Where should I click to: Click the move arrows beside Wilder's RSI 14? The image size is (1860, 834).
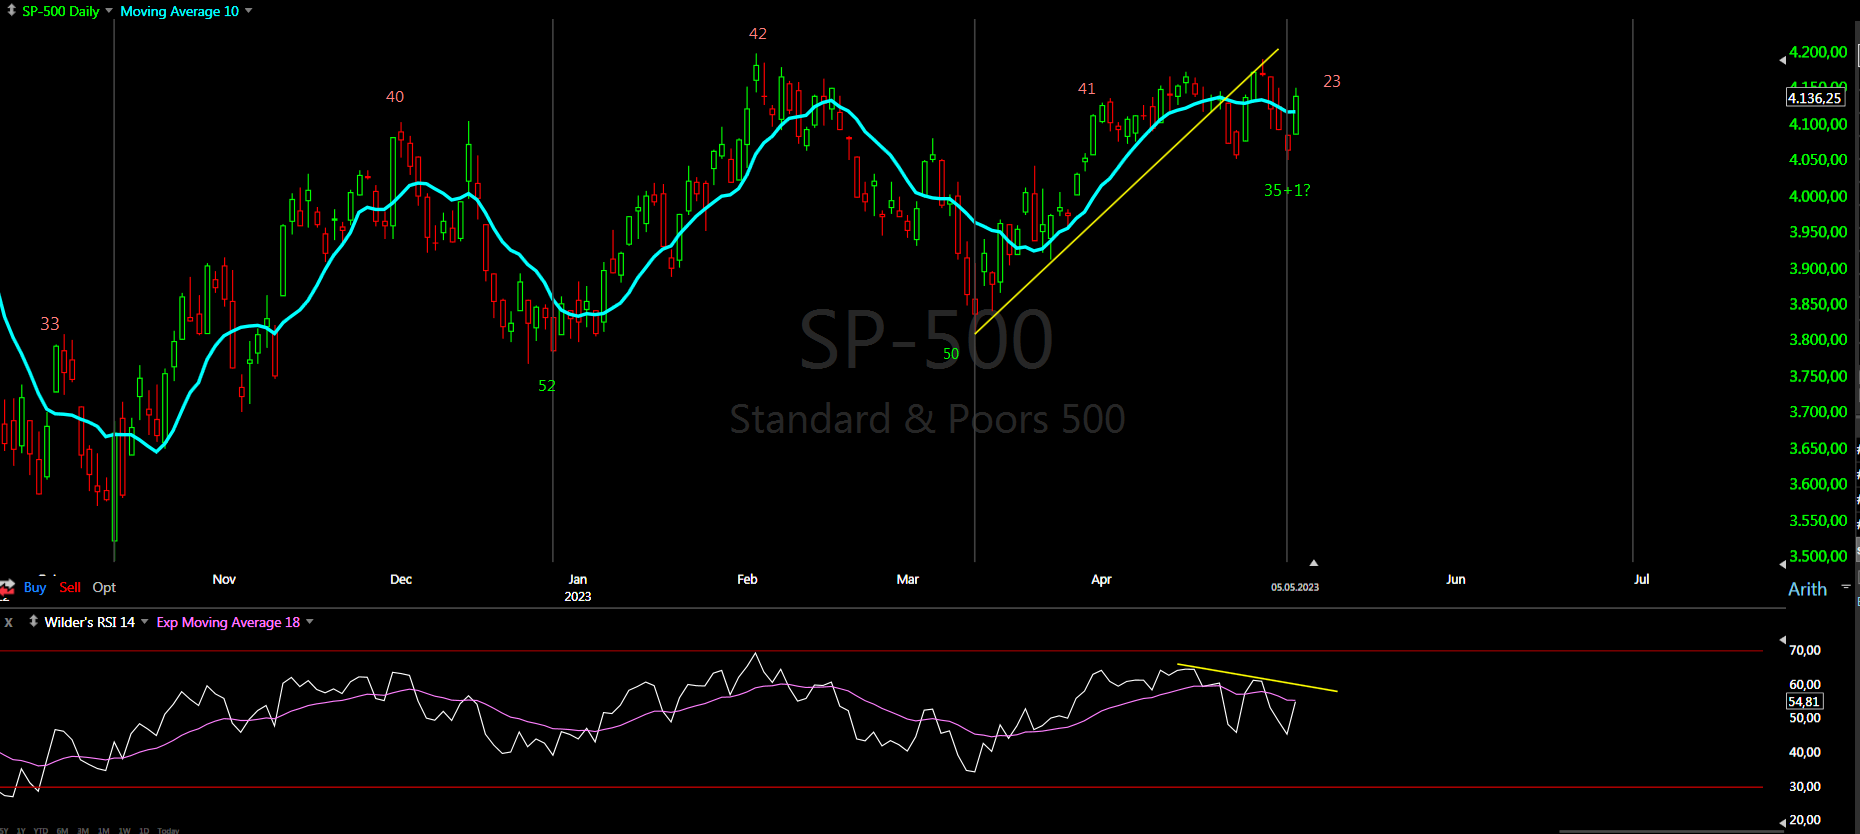click(x=34, y=621)
